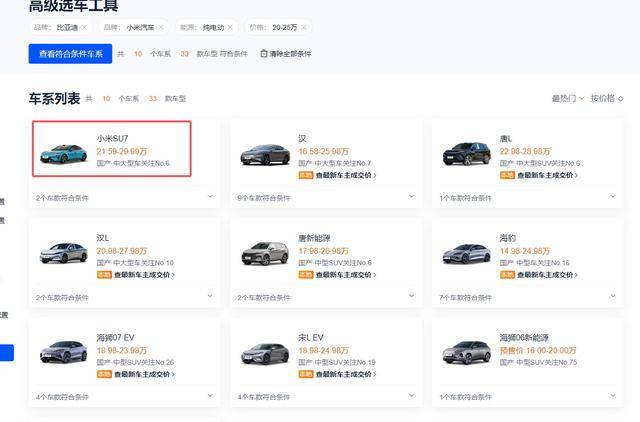Click the 预售价 16.00-20.00万 price
Image resolution: width=640 pixels, height=422 pixels.
pyautogui.click(x=538, y=351)
